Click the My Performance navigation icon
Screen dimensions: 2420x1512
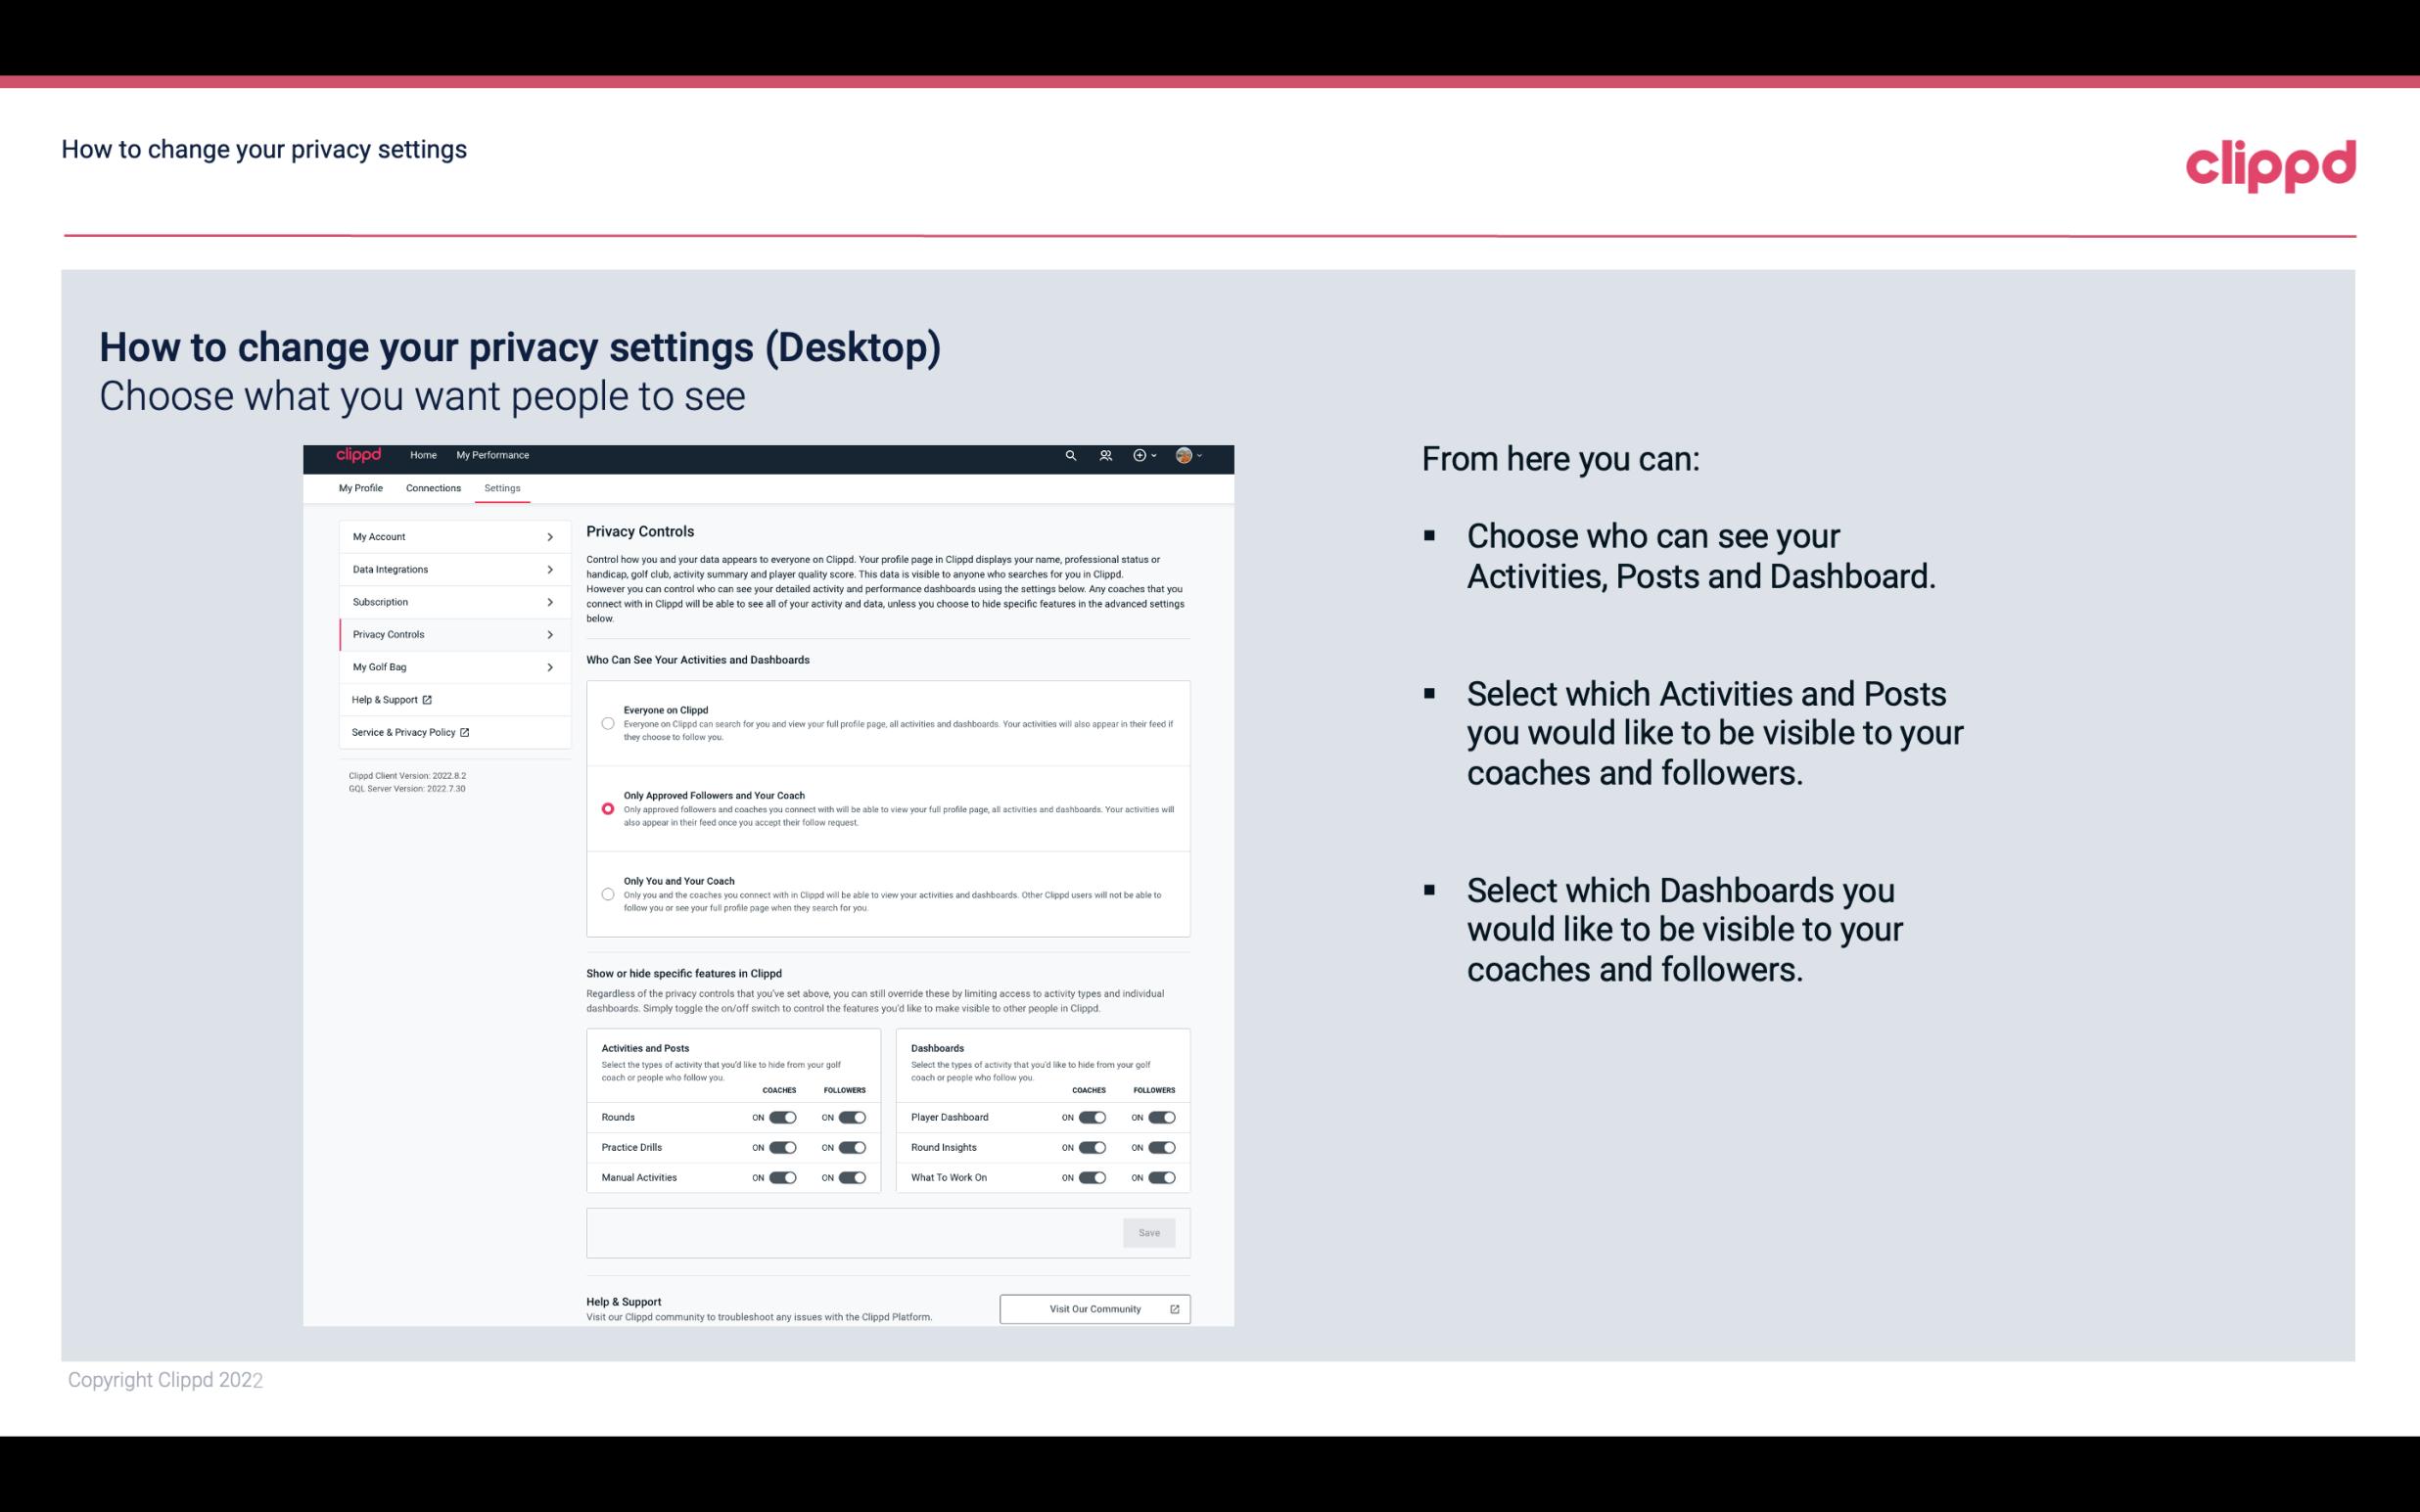click(493, 455)
